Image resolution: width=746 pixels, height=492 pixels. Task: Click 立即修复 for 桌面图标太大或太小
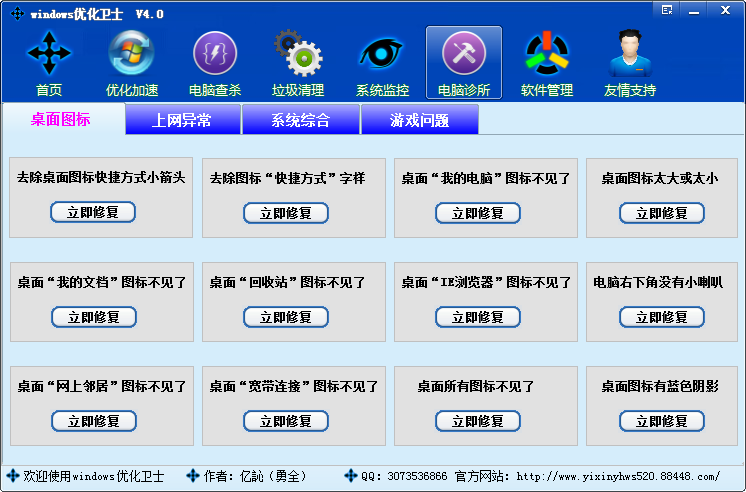[662, 213]
